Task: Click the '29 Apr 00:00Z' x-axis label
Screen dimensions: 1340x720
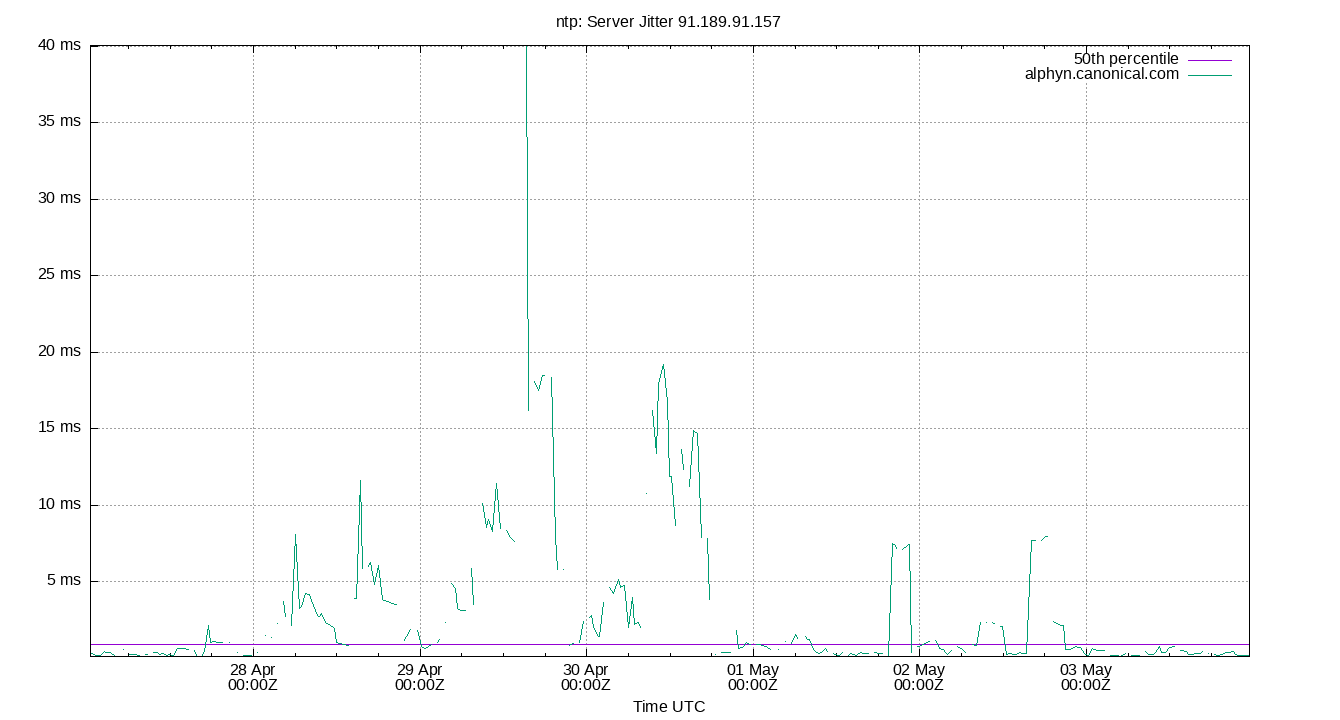Action: 420,677
